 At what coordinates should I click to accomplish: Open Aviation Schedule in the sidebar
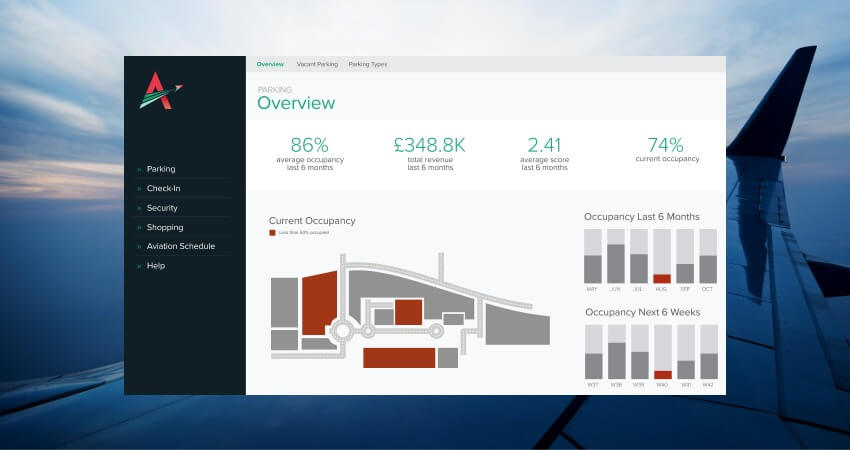pyautogui.click(x=181, y=246)
